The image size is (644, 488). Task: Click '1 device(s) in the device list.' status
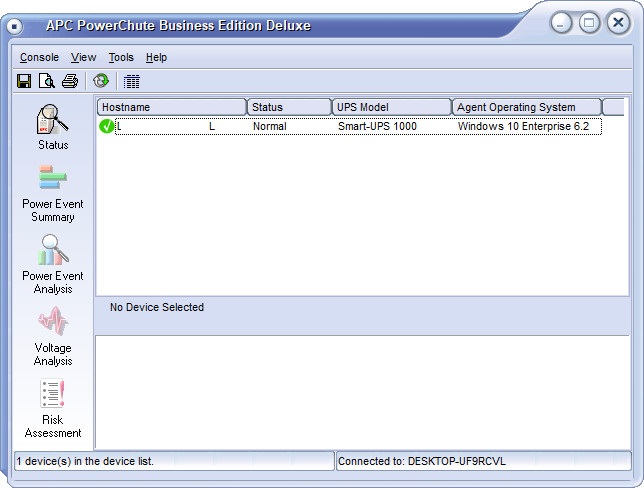(x=85, y=461)
